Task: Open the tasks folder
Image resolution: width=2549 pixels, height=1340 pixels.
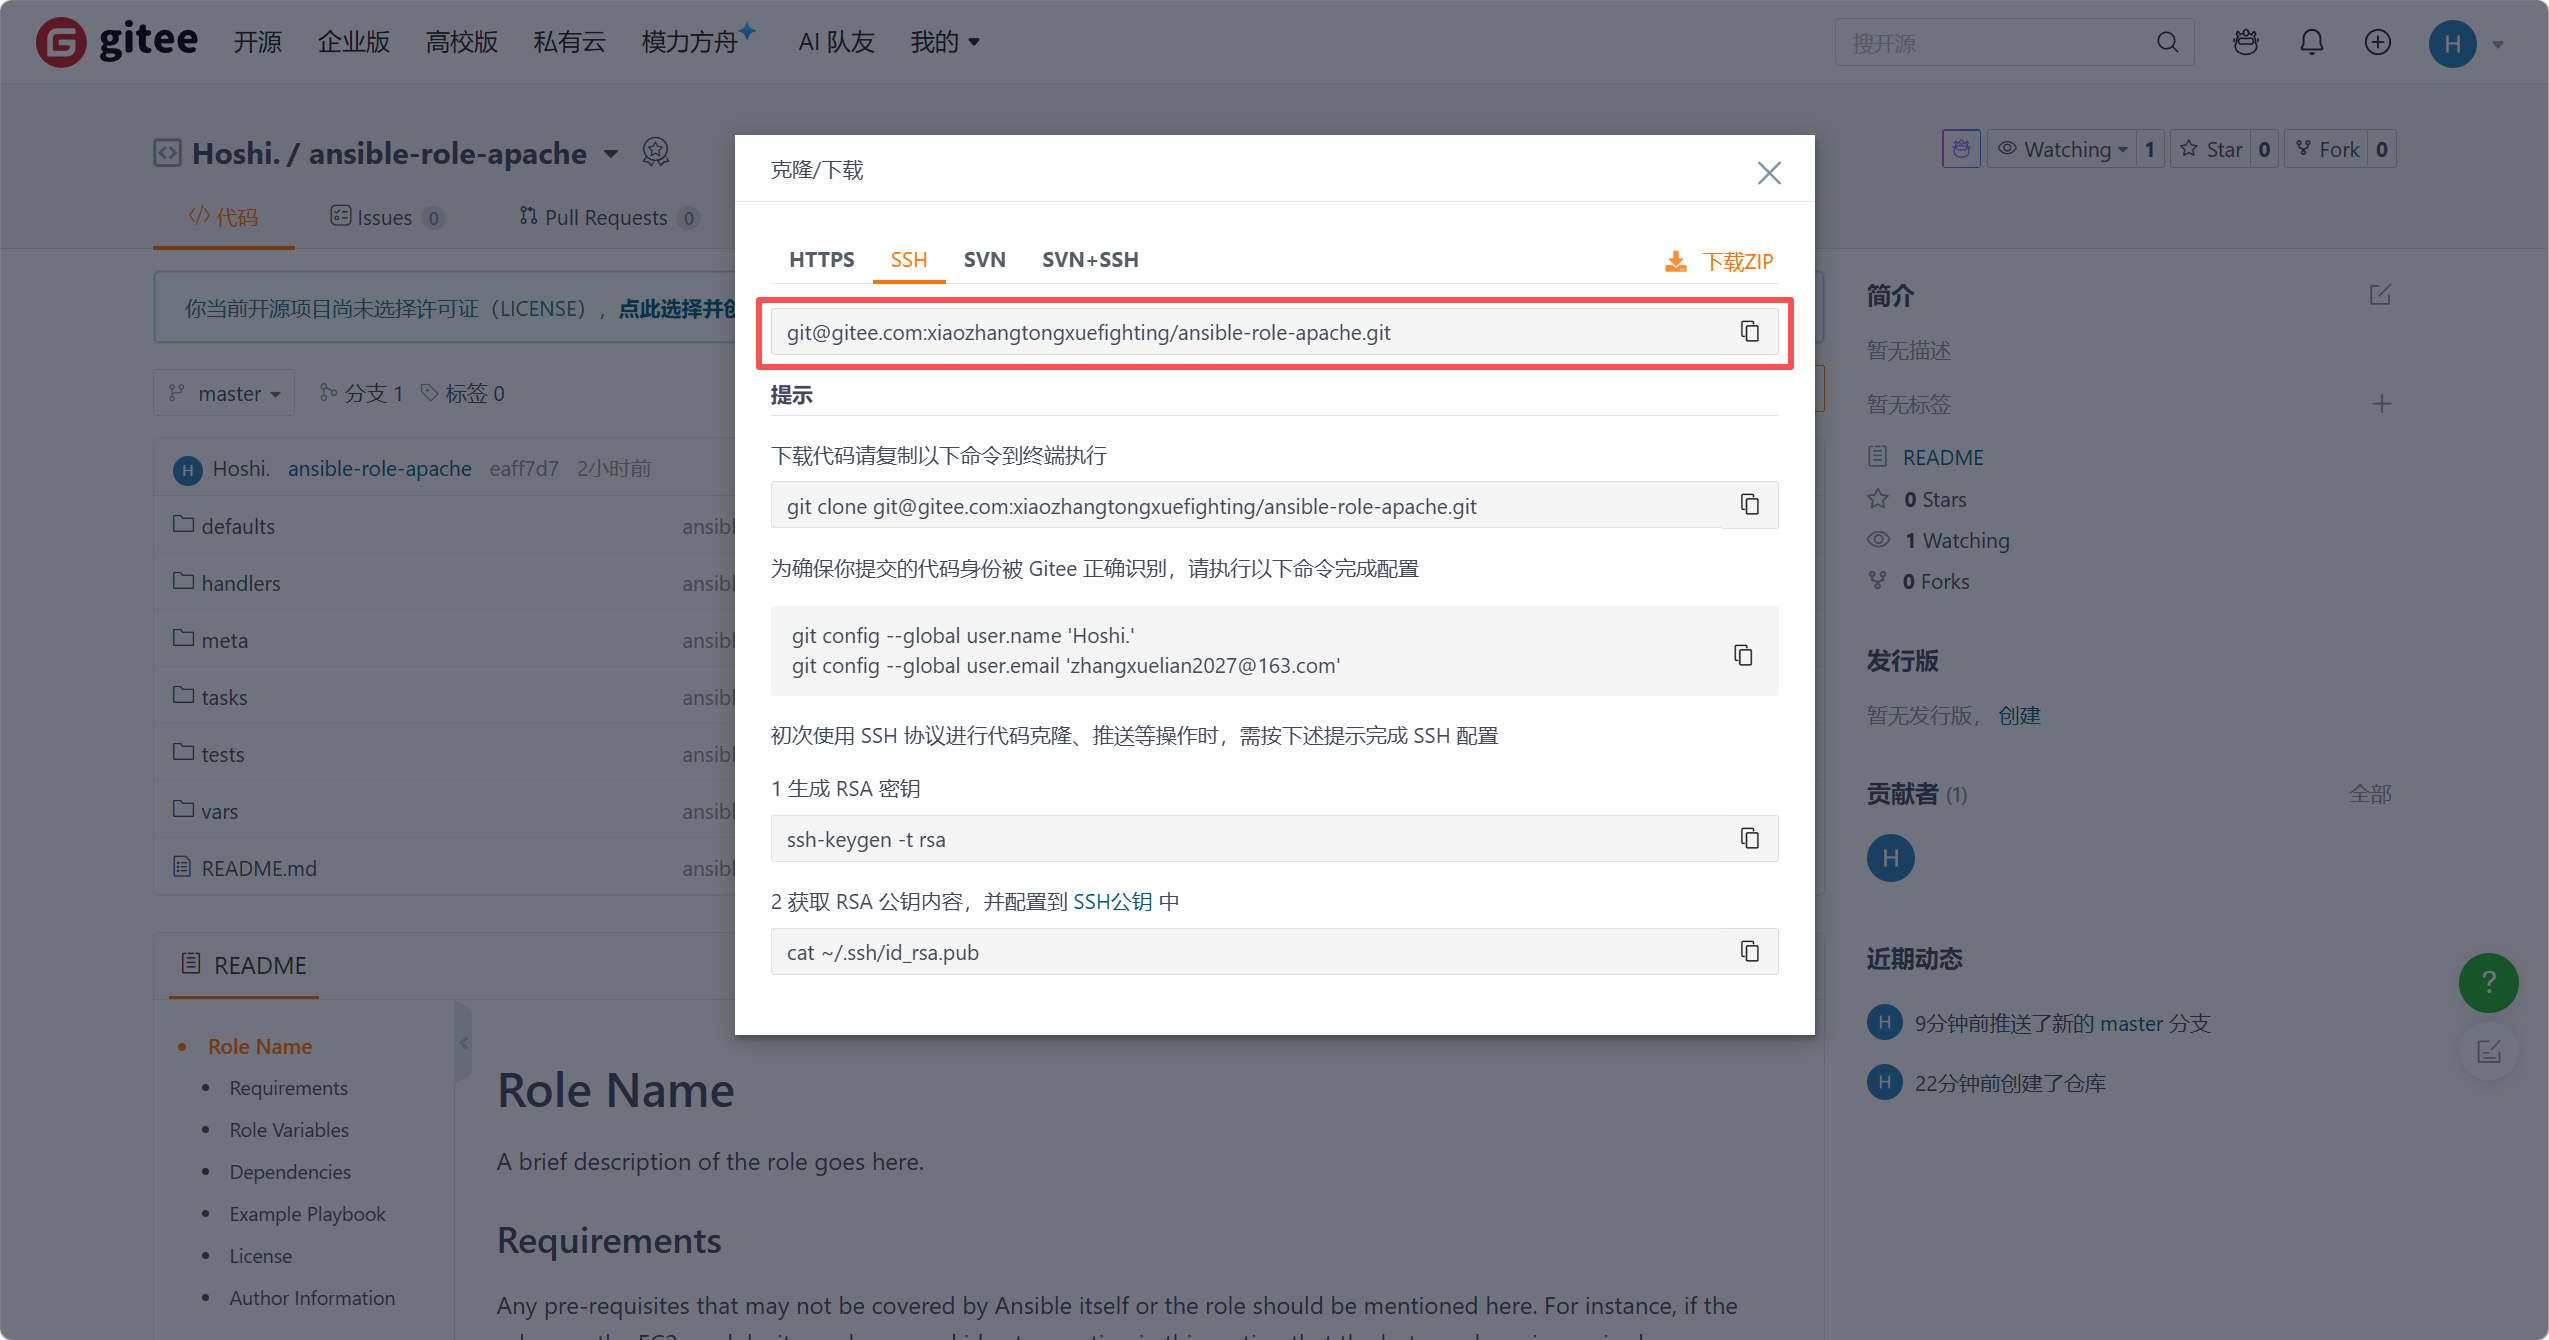Action: tap(224, 697)
